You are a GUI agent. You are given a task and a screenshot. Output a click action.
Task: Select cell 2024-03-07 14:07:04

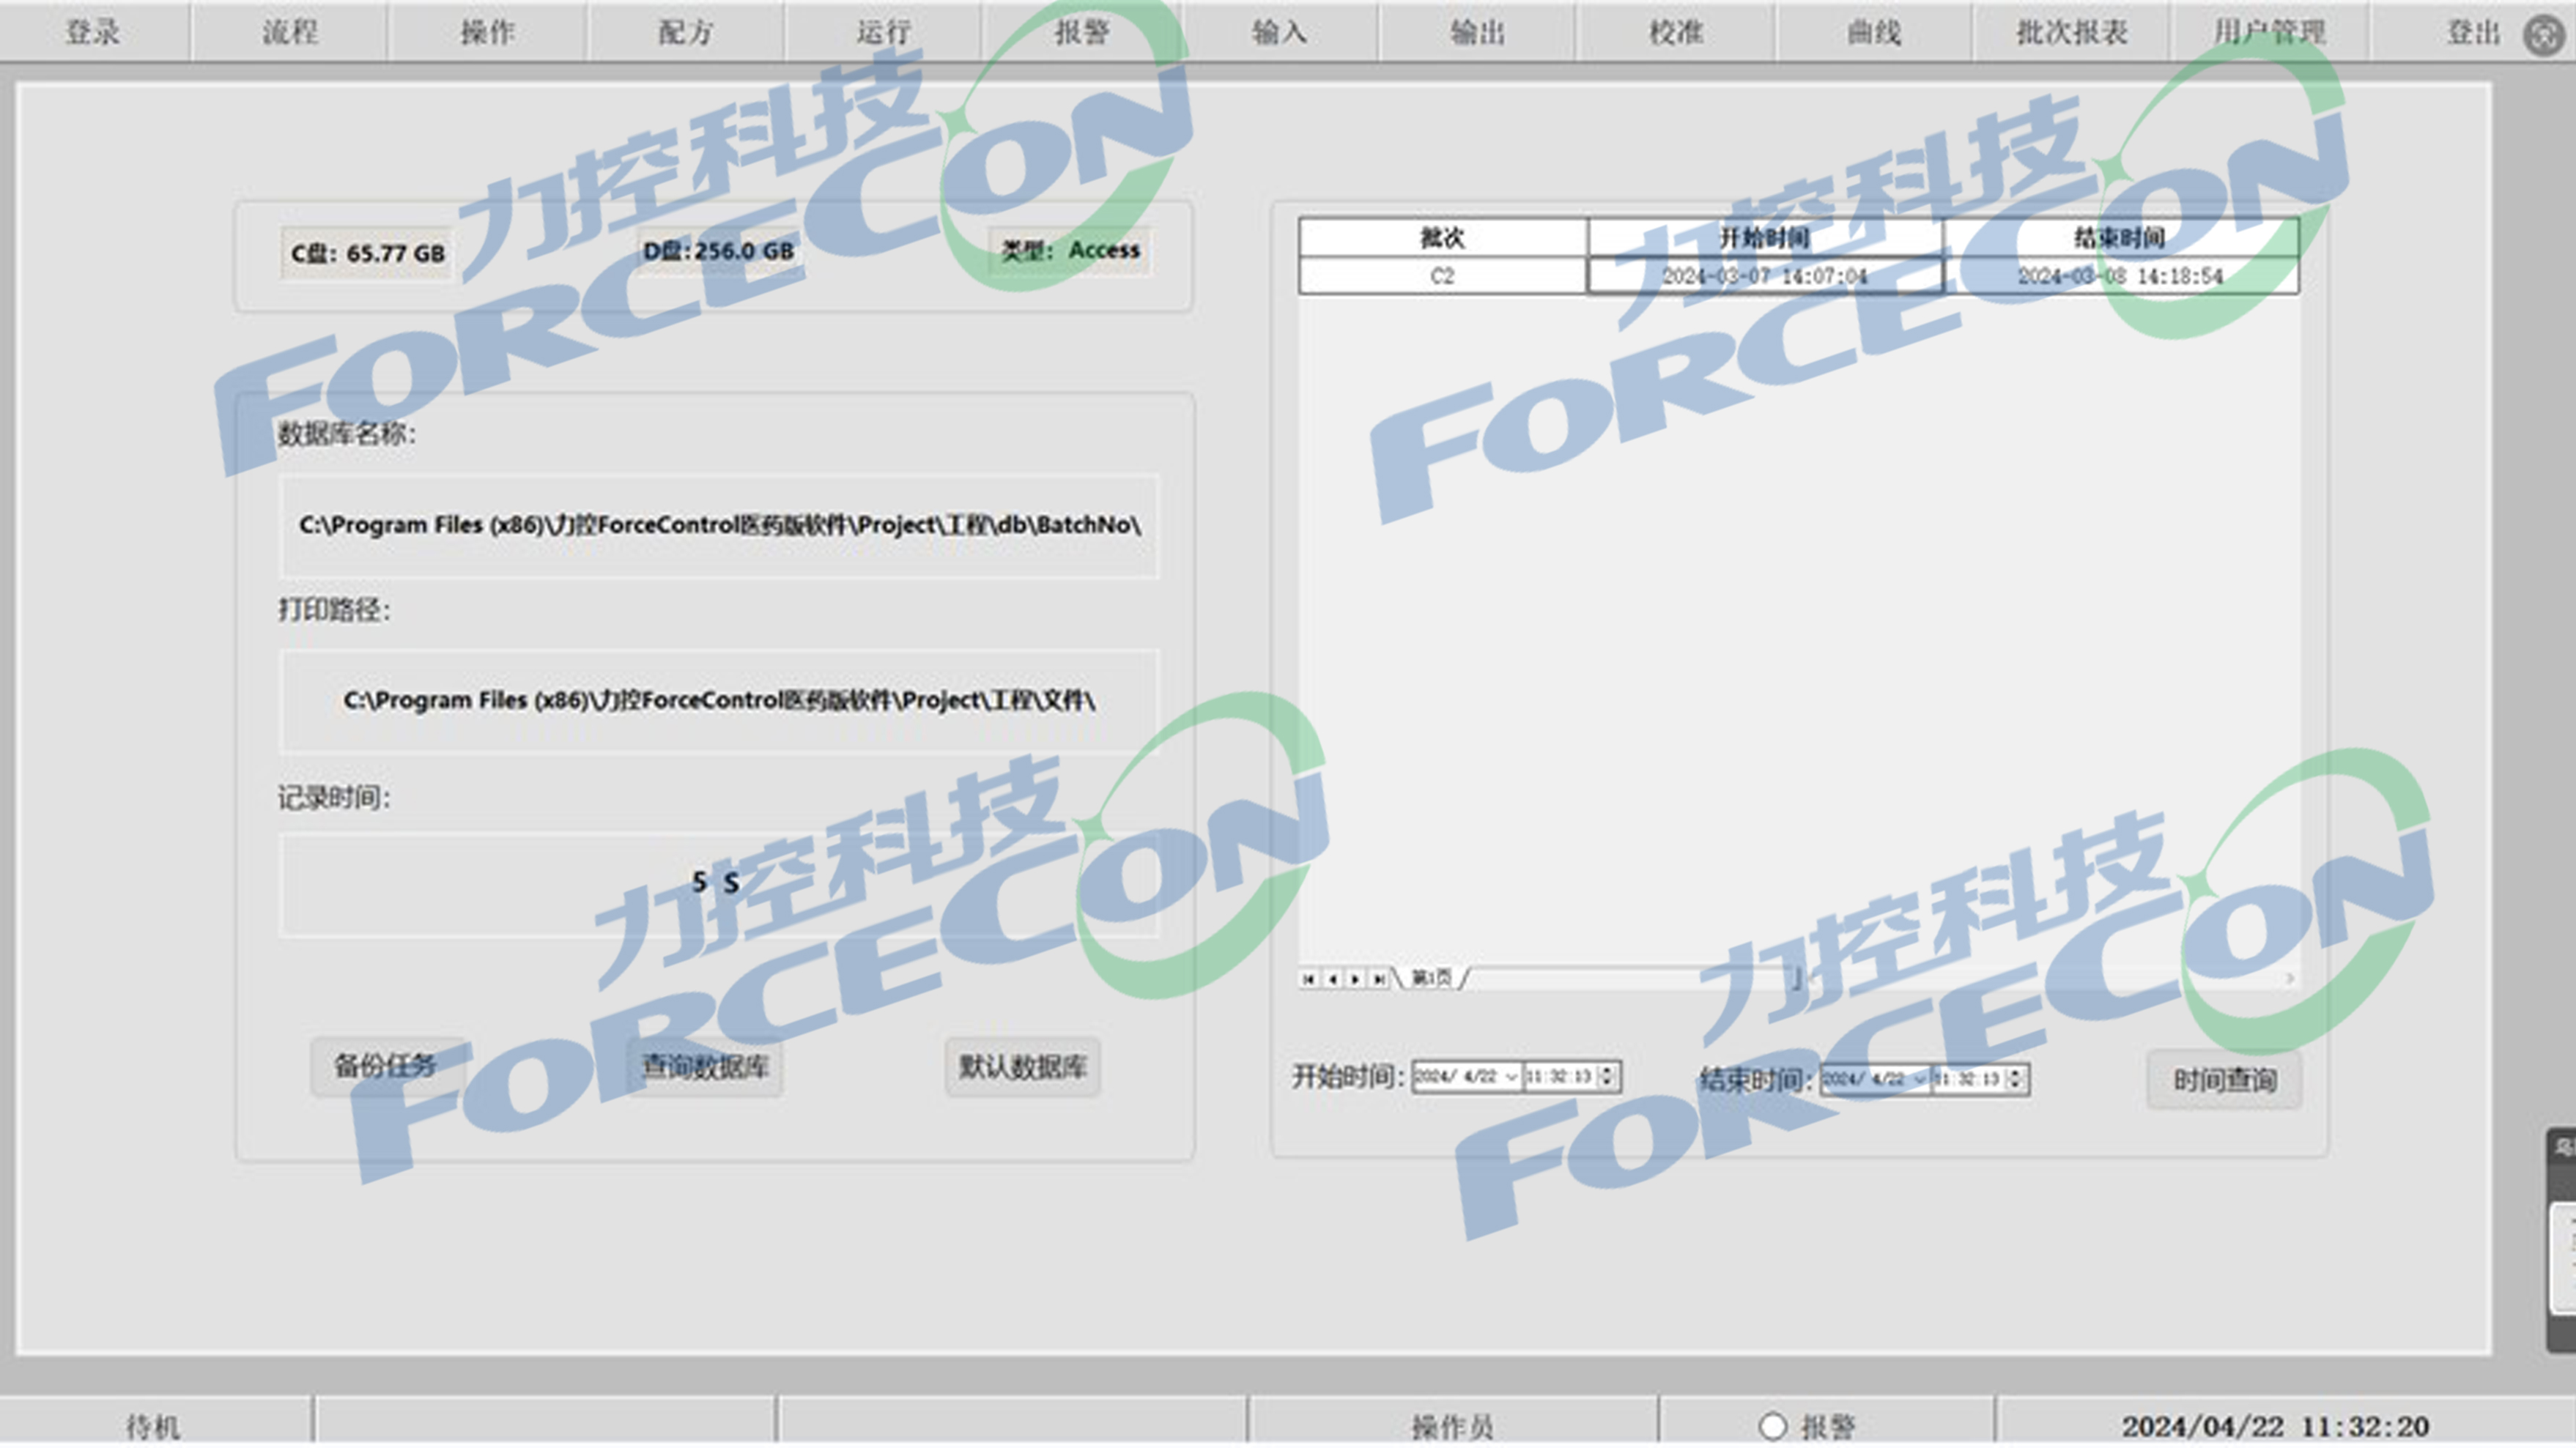[x=1765, y=276]
